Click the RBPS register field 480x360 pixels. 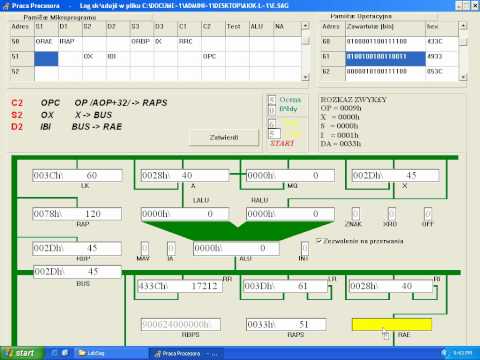(x=181, y=324)
